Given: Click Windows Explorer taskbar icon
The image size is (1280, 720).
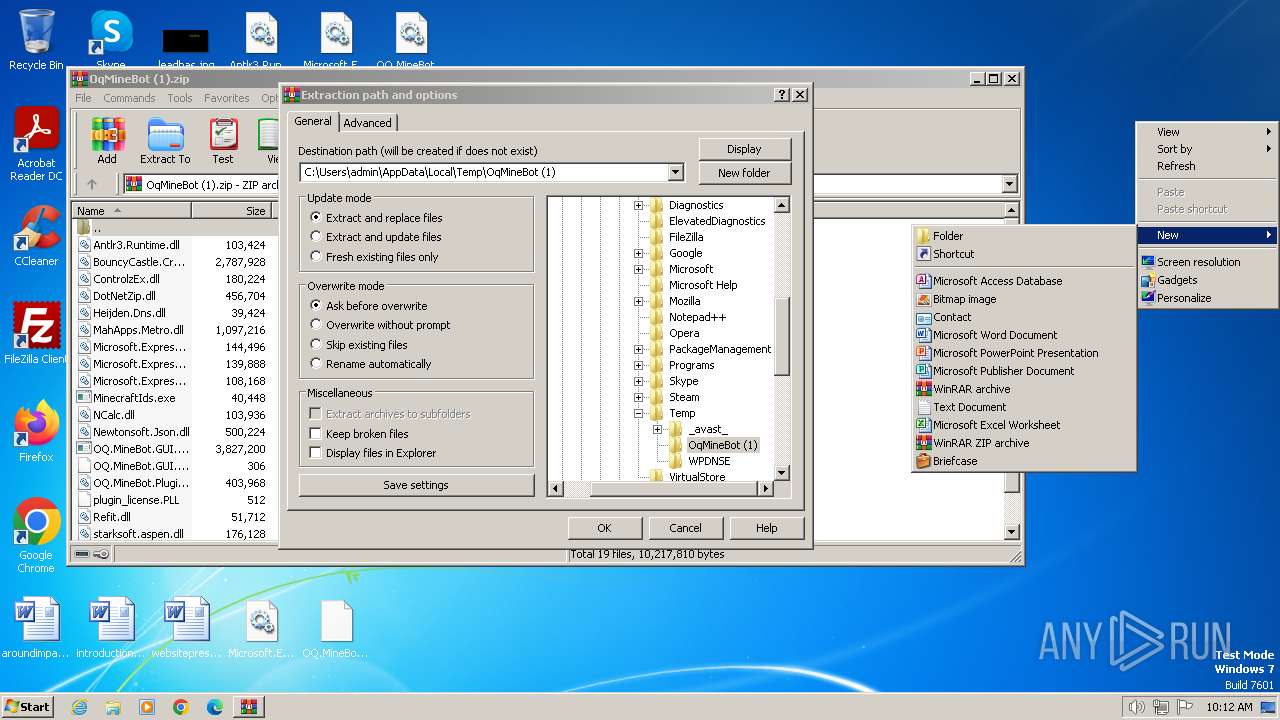Looking at the screenshot, I should pos(113,707).
